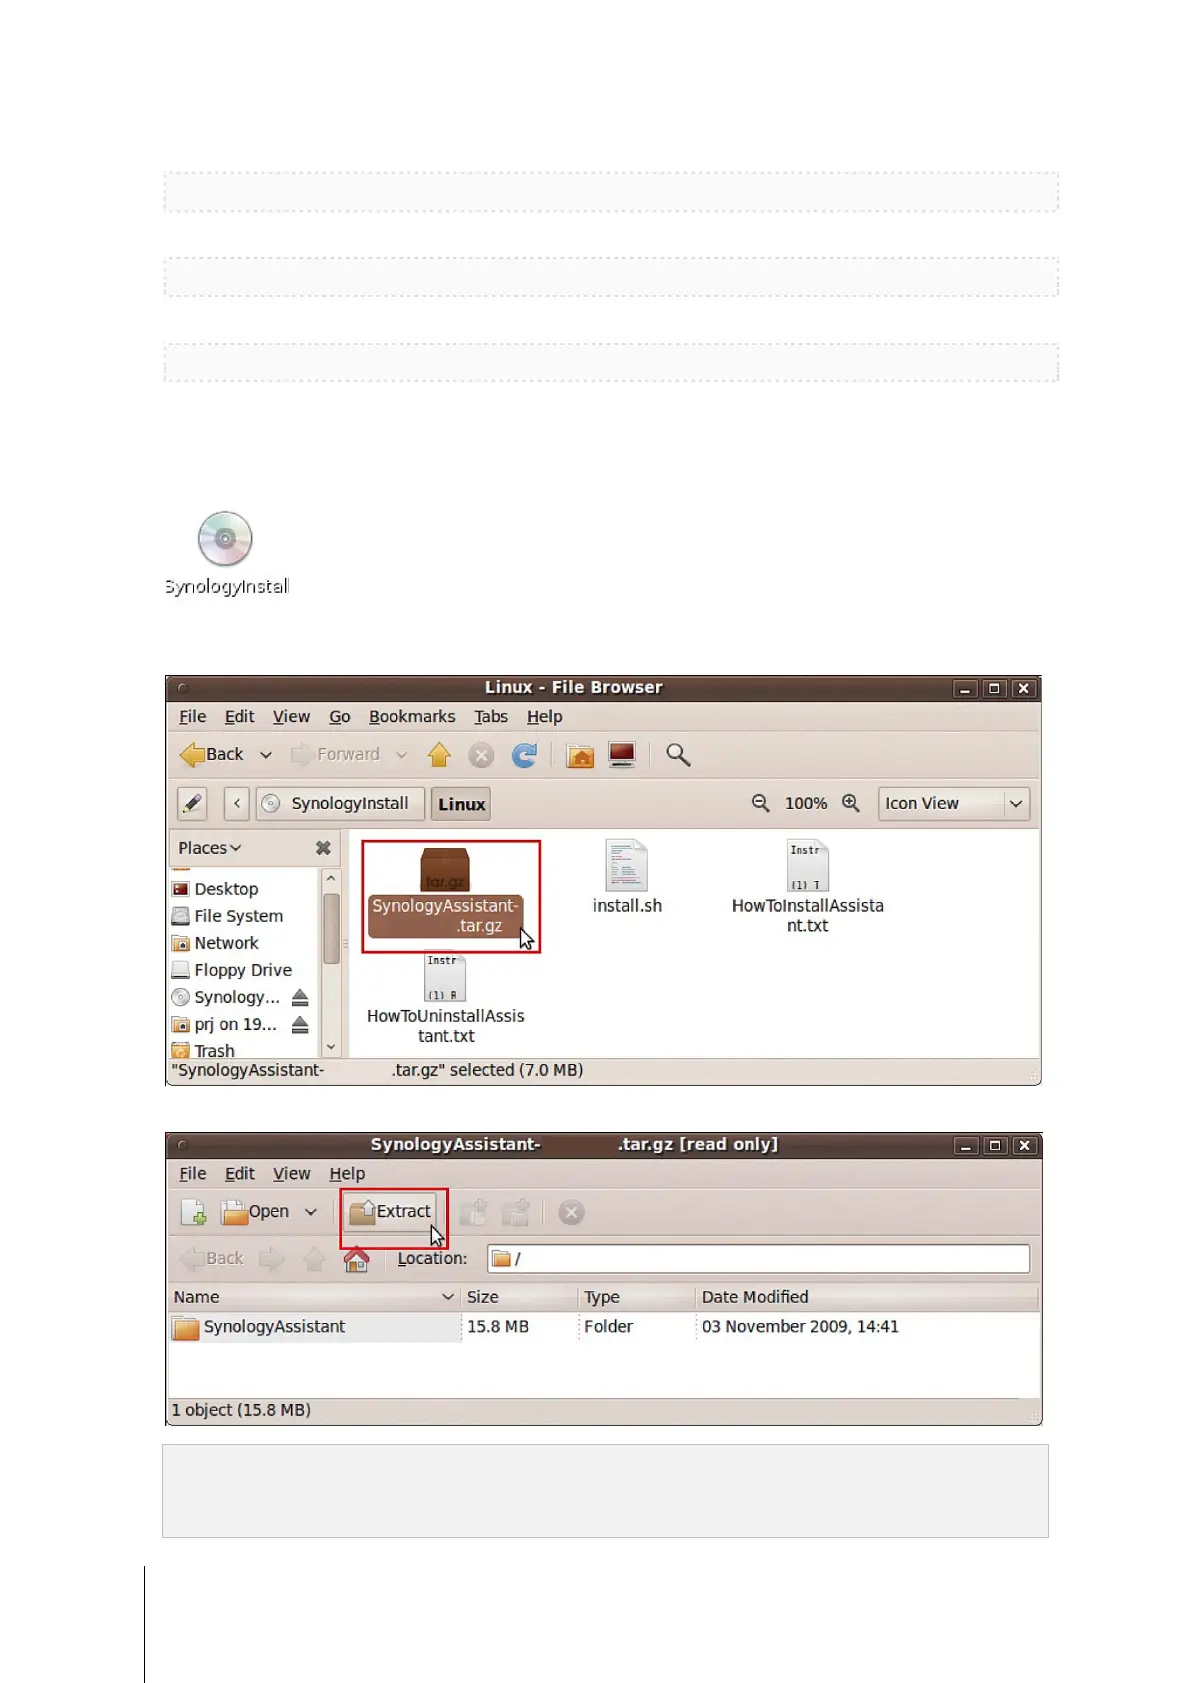Select the Linux path button
This screenshot has width=1191, height=1683.
click(461, 804)
